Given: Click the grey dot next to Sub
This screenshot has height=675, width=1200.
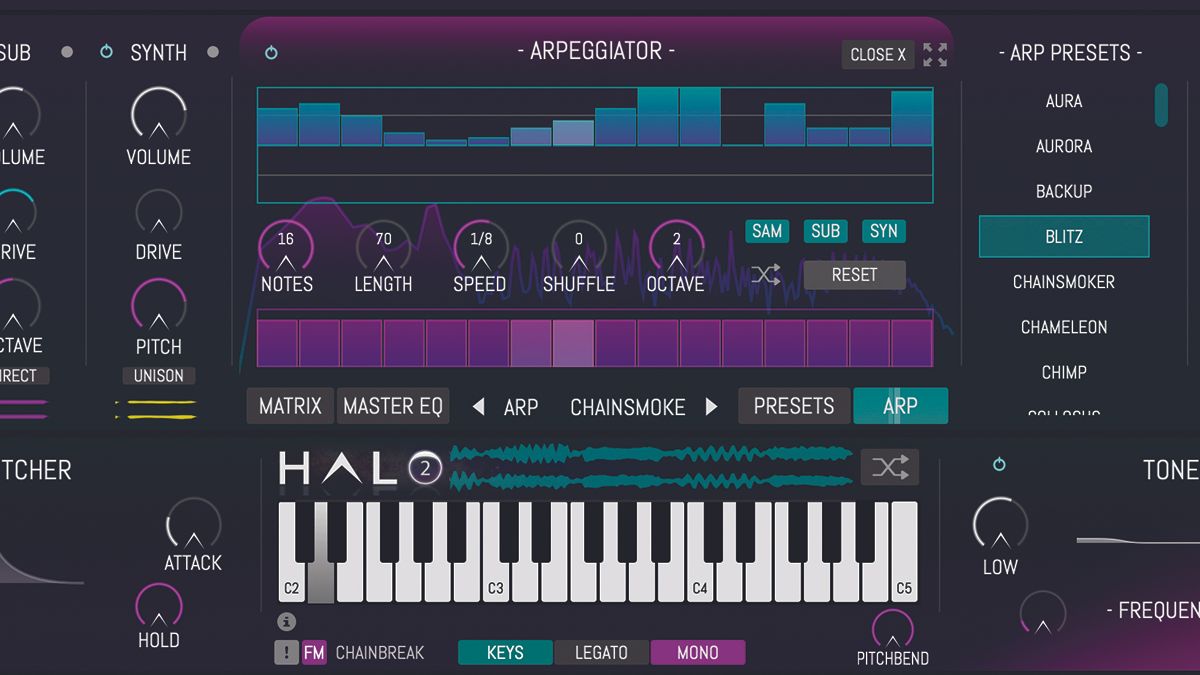Looking at the screenshot, I should 67,52.
